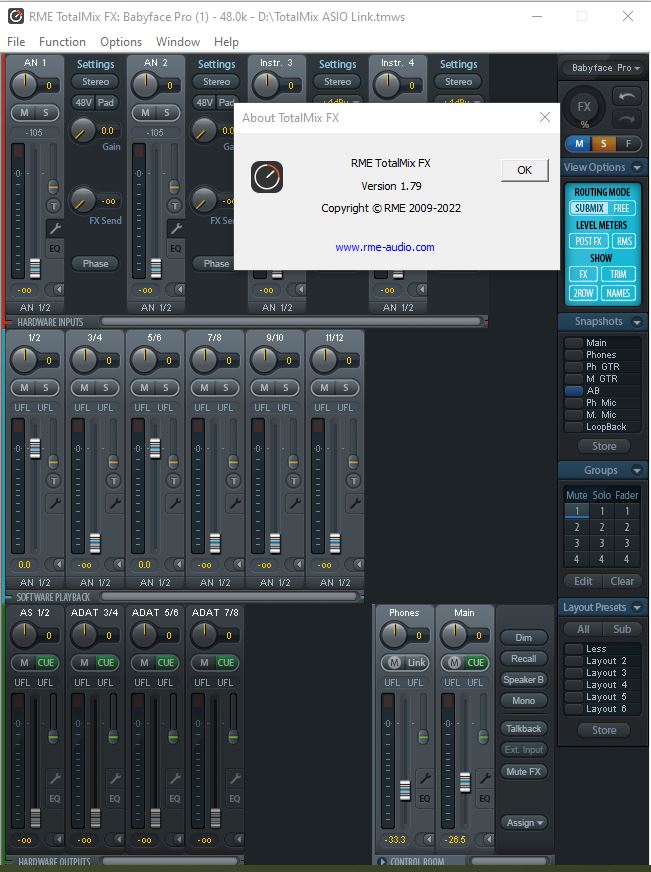Collapse the Snapshots section
Viewport: 651px width, 872px height.
click(637, 322)
